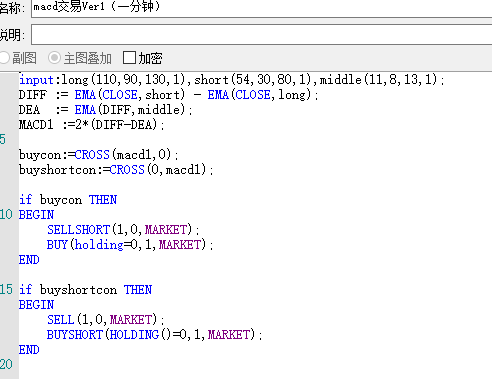The height and width of the screenshot is (379, 492).
Task: Click the 'input' keyword in the first code line
Action: point(36,80)
